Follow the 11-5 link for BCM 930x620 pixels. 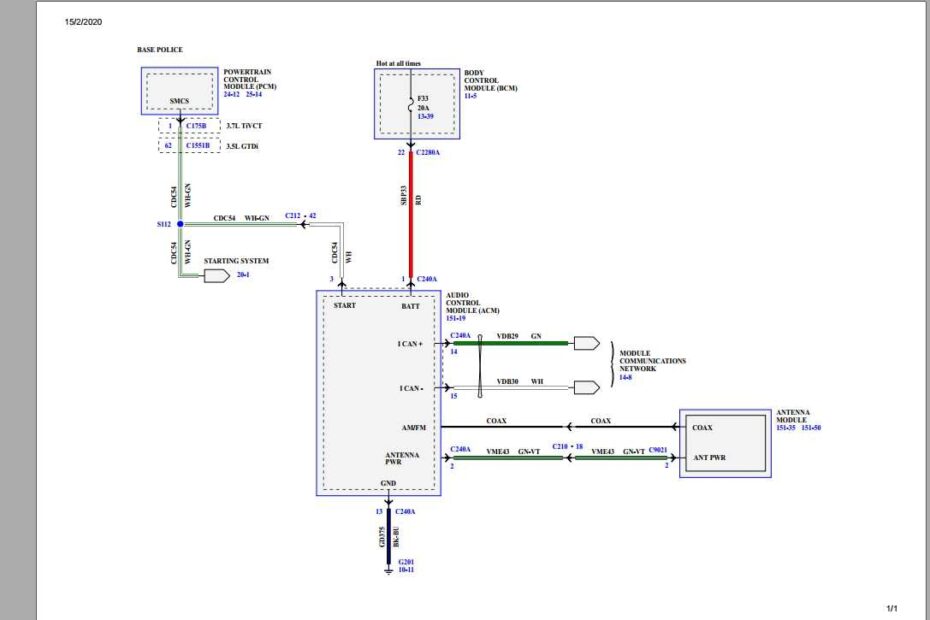click(469, 95)
